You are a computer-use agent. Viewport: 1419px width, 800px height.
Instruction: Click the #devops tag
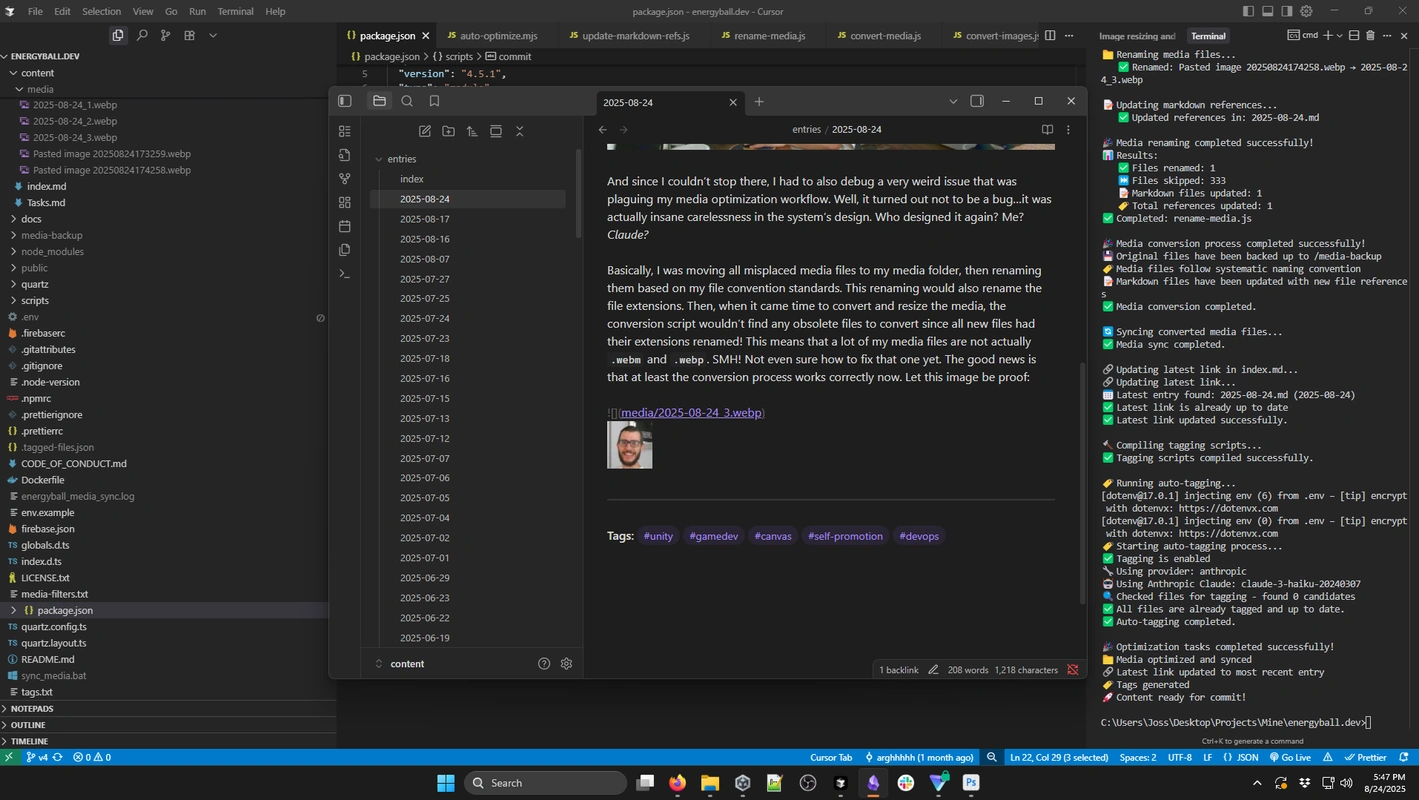click(919, 536)
